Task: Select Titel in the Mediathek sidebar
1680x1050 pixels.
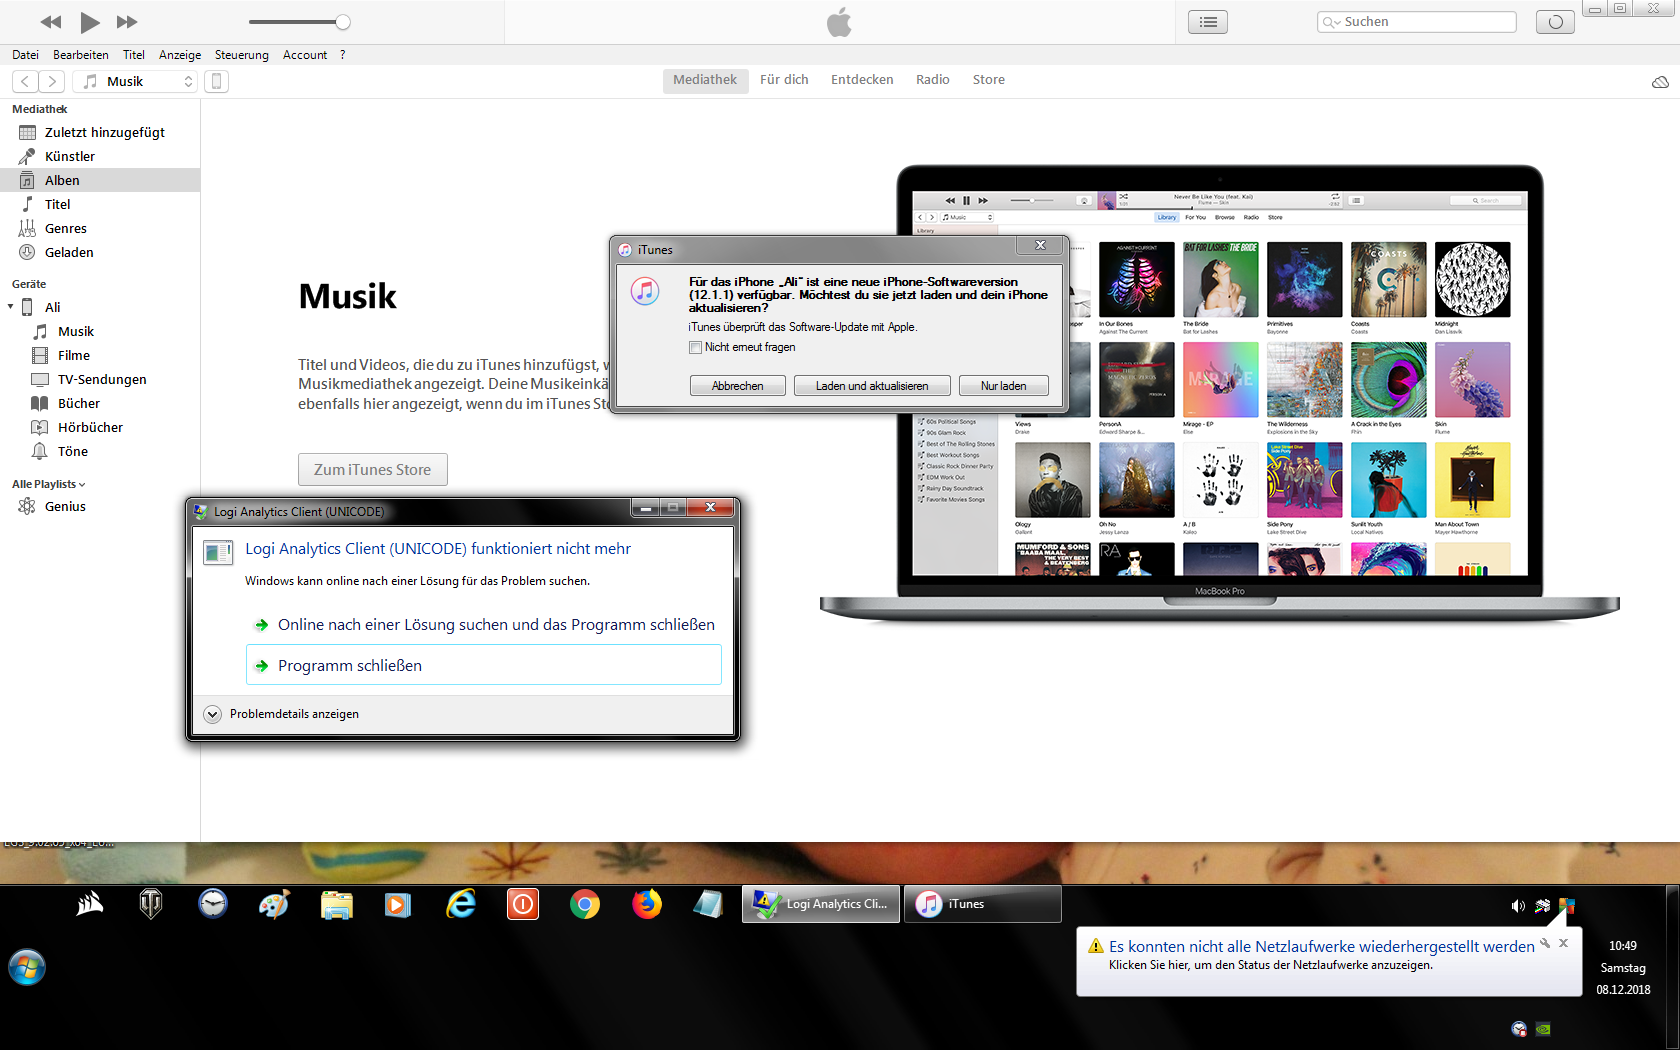Action: pyautogui.click(x=100, y=204)
